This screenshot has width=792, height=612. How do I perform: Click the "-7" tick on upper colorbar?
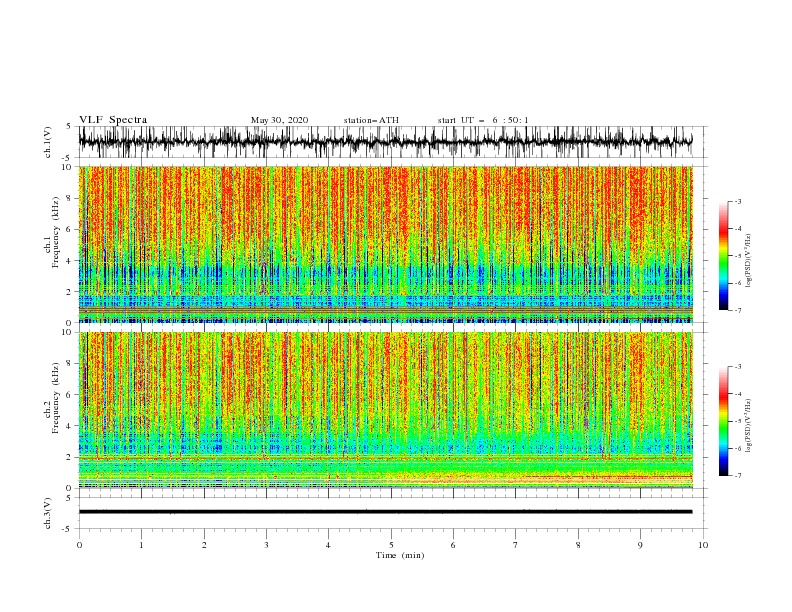click(x=737, y=310)
